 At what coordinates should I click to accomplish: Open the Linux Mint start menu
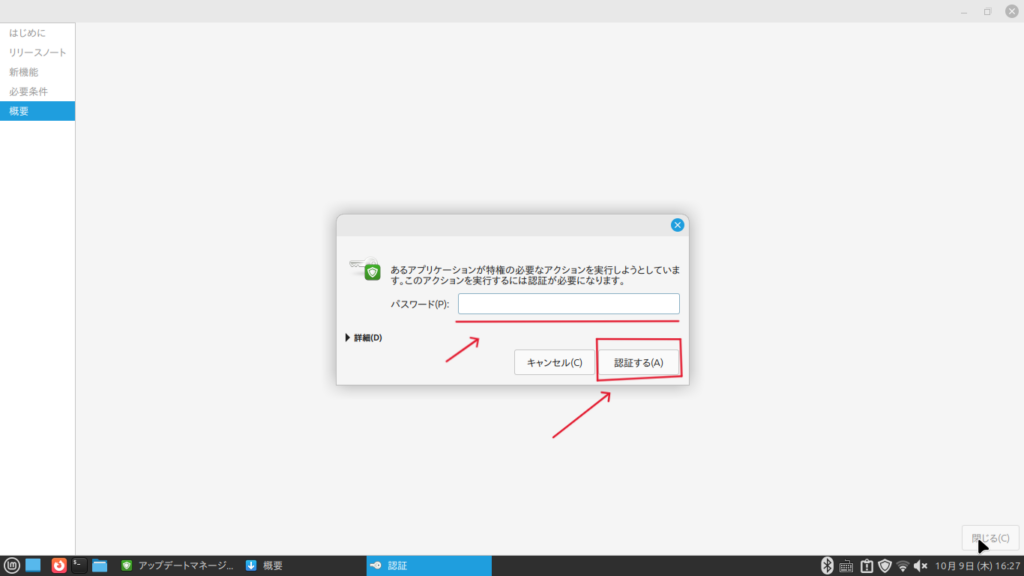[x=12, y=565]
